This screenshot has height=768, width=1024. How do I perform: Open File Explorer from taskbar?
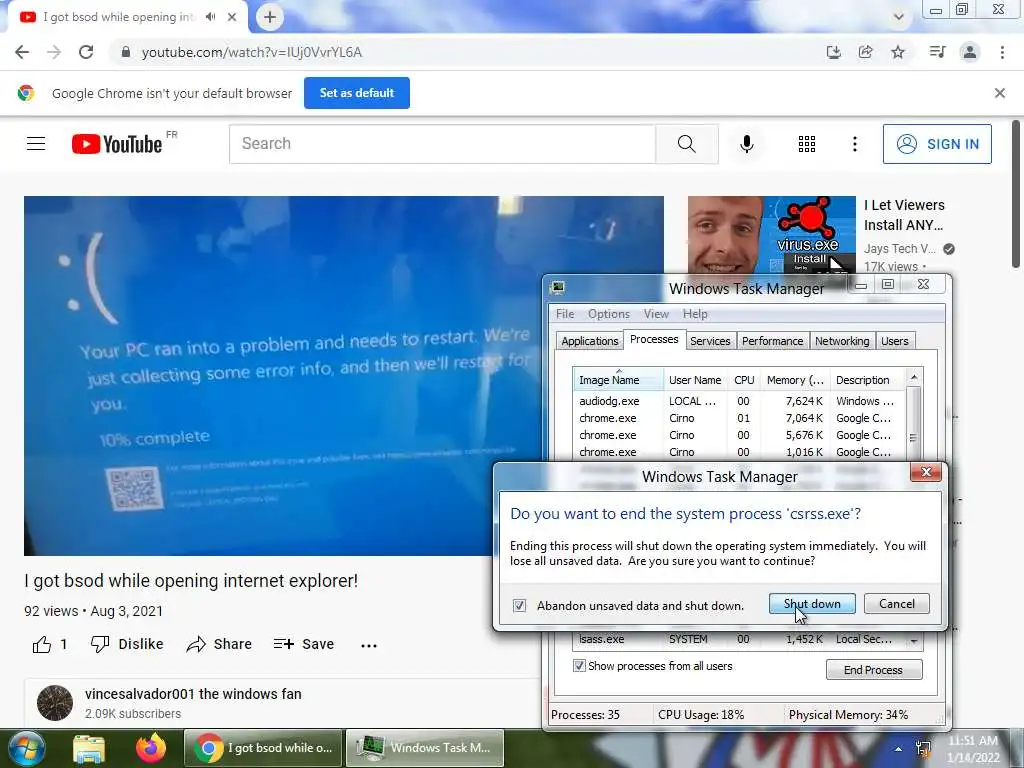89,748
